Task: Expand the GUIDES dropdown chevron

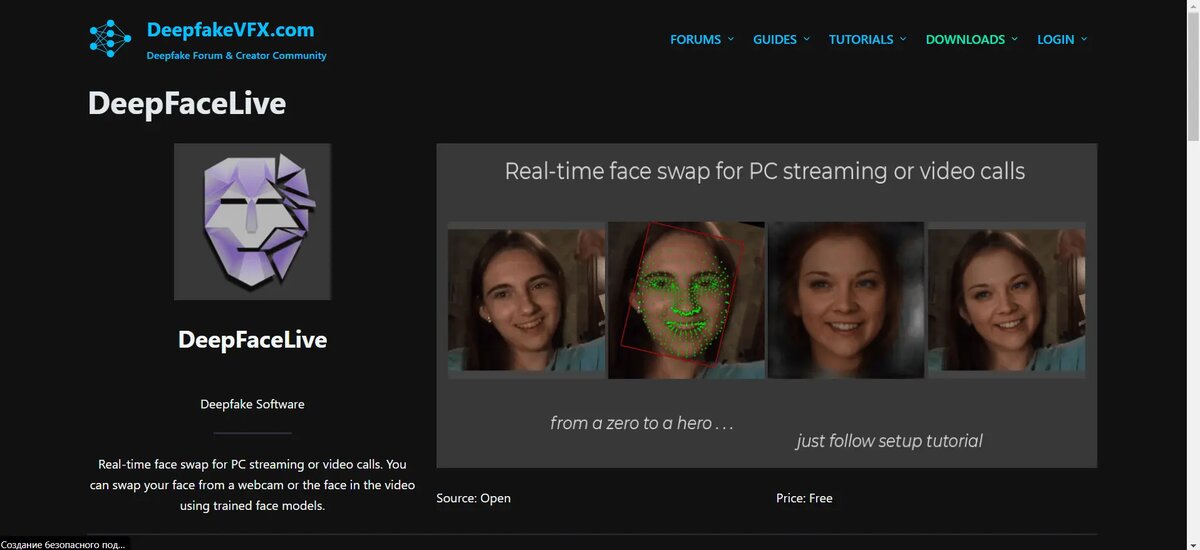Action: [806, 39]
